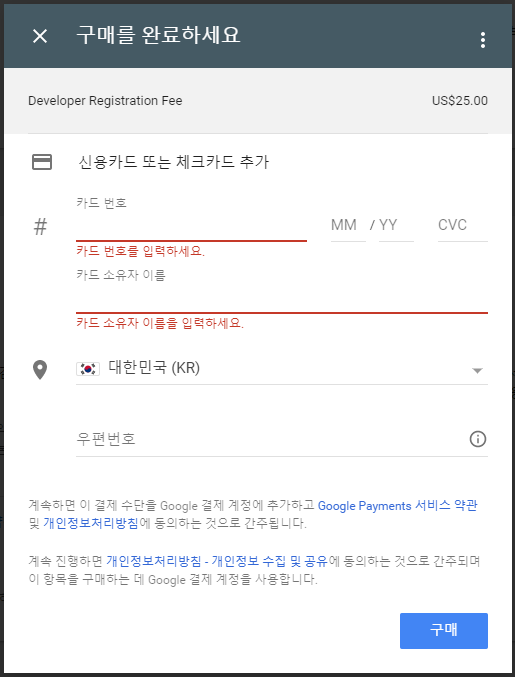This screenshot has width=515, height=677.
Task: Click the CVC security code field
Action: point(462,225)
